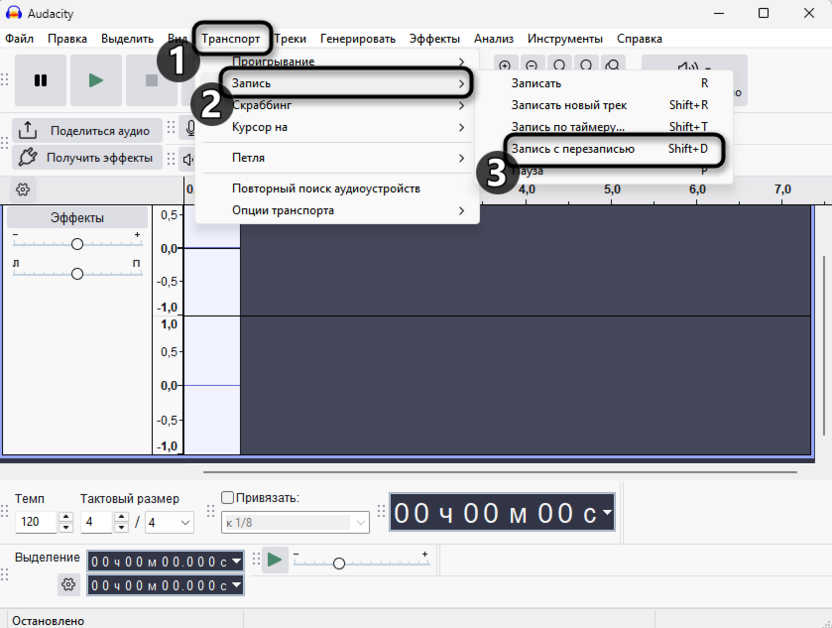Decrease the tempo with the down stepper
Image resolution: width=832 pixels, height=628 pixels.
pos(66,527)
